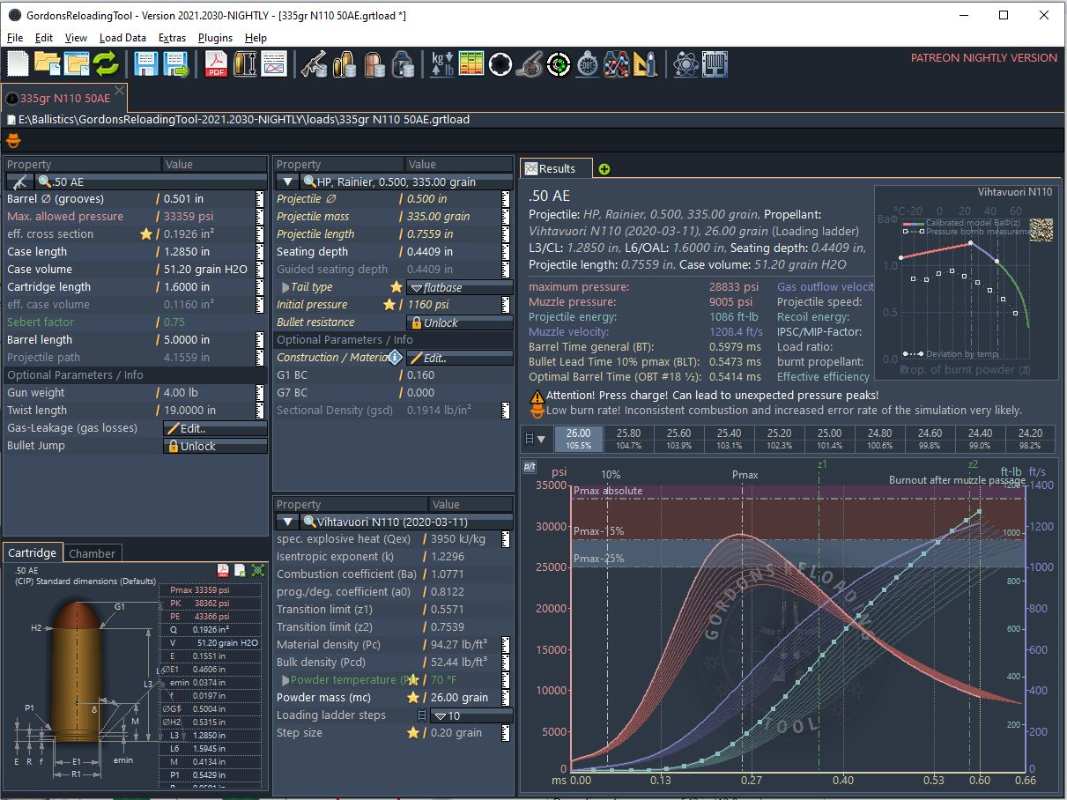Open the Load Data menu
The height and width of the screenshot is (800, 1067).
point(122,37)
